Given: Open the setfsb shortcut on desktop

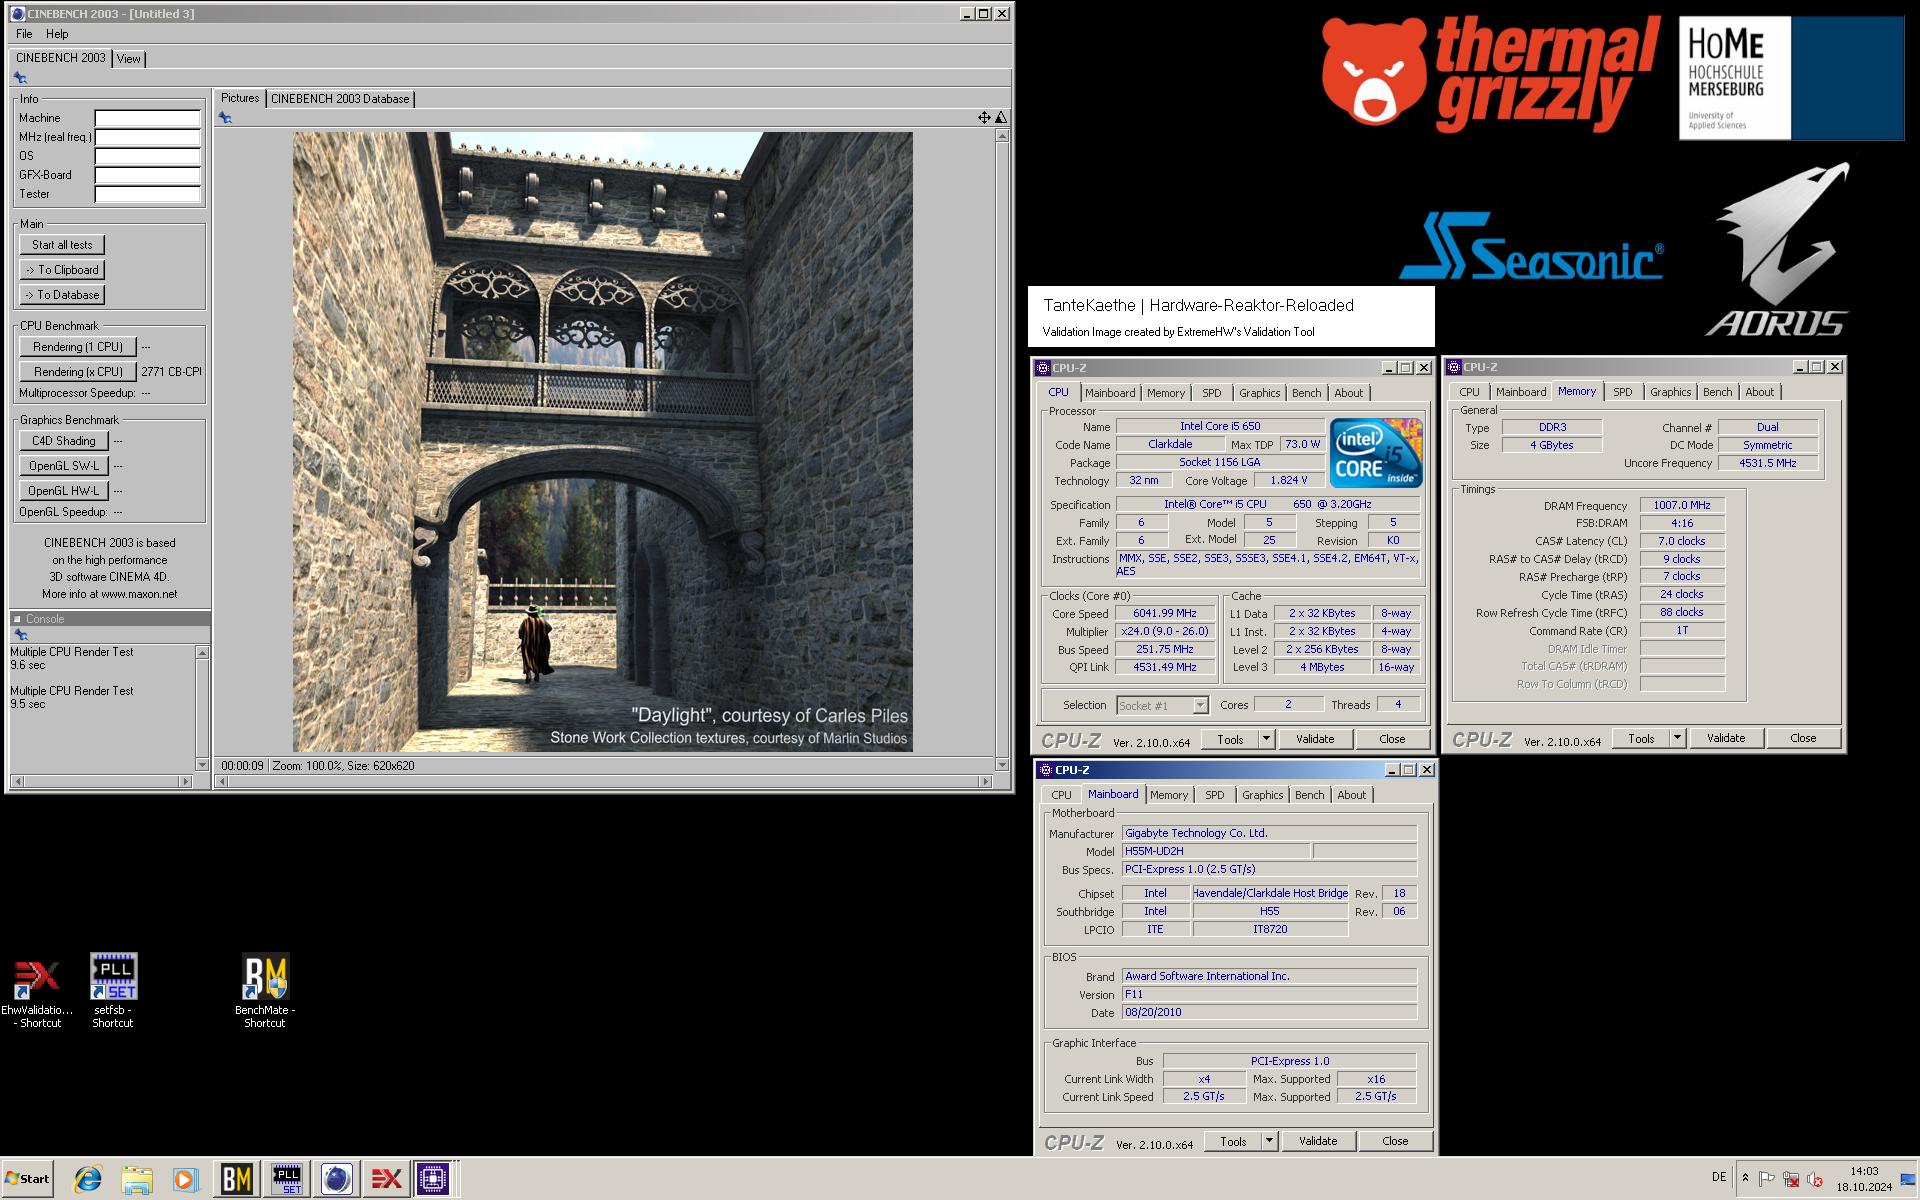Looking at the screenshot, I should pyautogui.click(x=113, y=989).
